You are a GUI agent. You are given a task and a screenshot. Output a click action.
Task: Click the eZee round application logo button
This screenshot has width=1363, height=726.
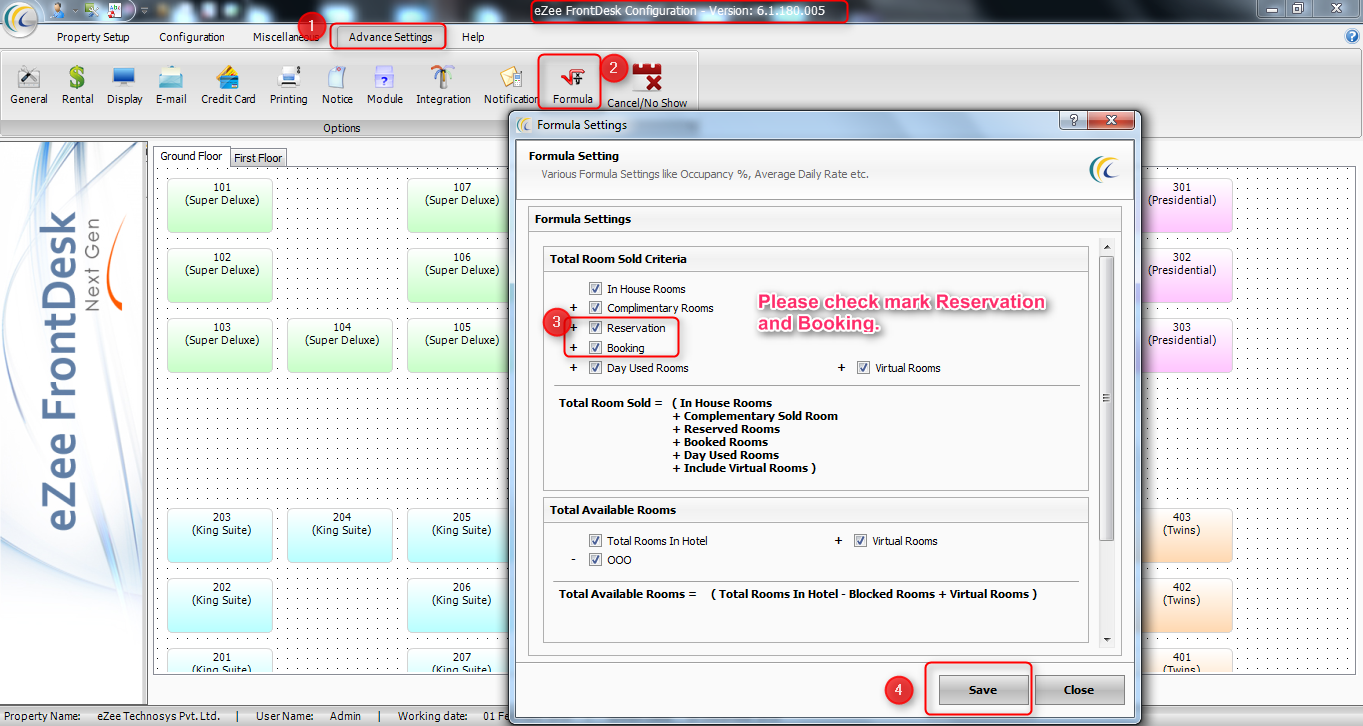(21, 18)
